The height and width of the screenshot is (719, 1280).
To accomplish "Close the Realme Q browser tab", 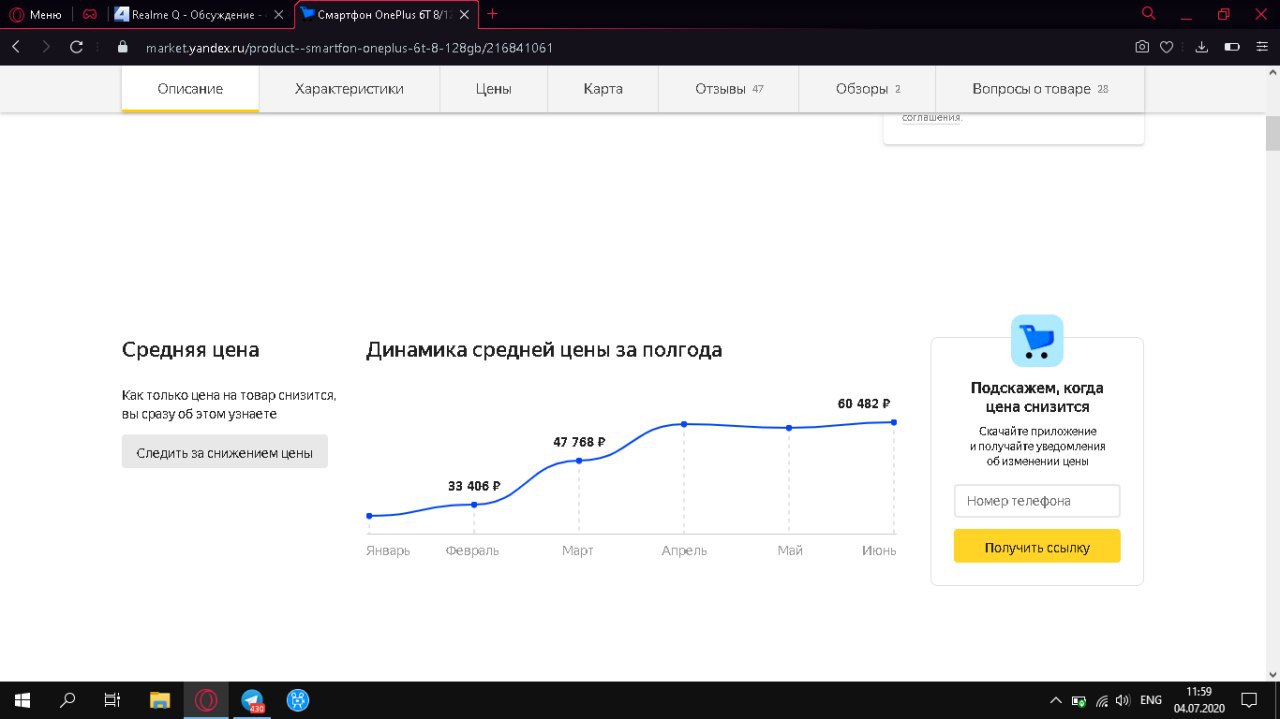I will tap(279, 14).
